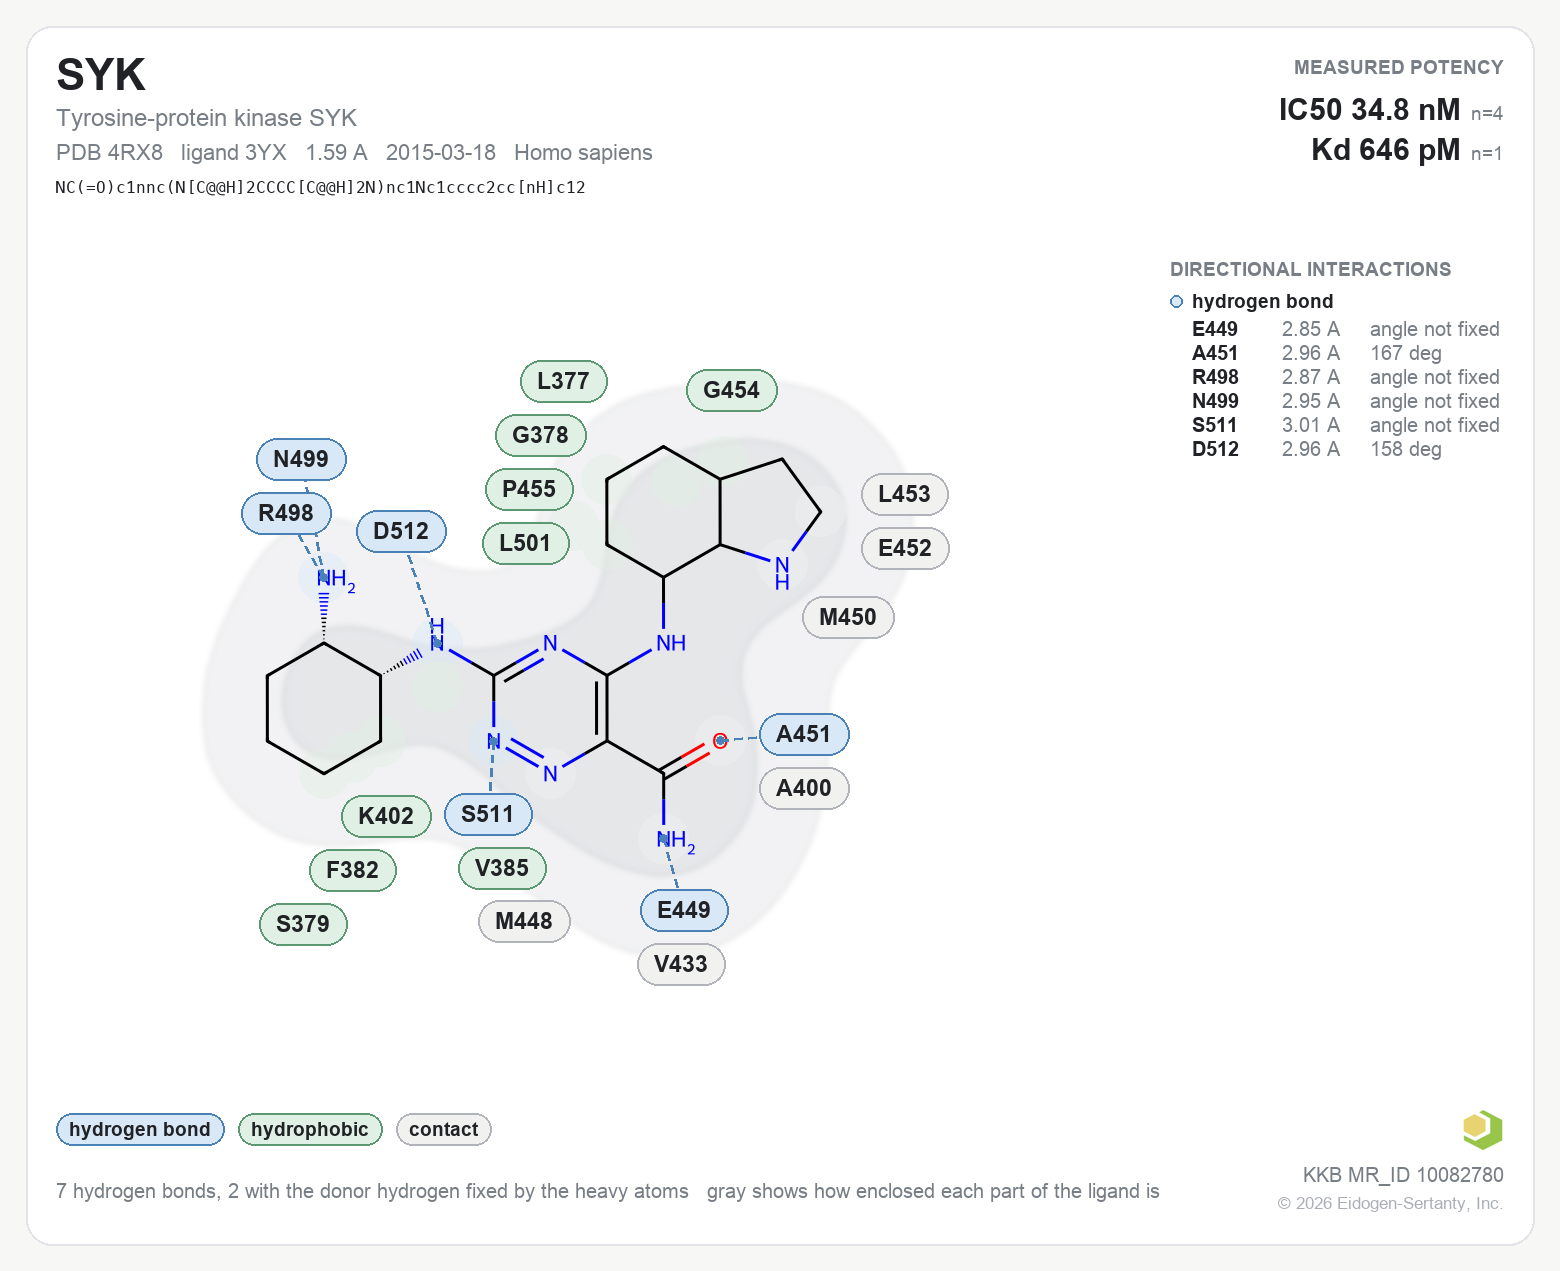Click residue label S511 in diagram
The image size is (1560, 1271).
tap(489, 814)
